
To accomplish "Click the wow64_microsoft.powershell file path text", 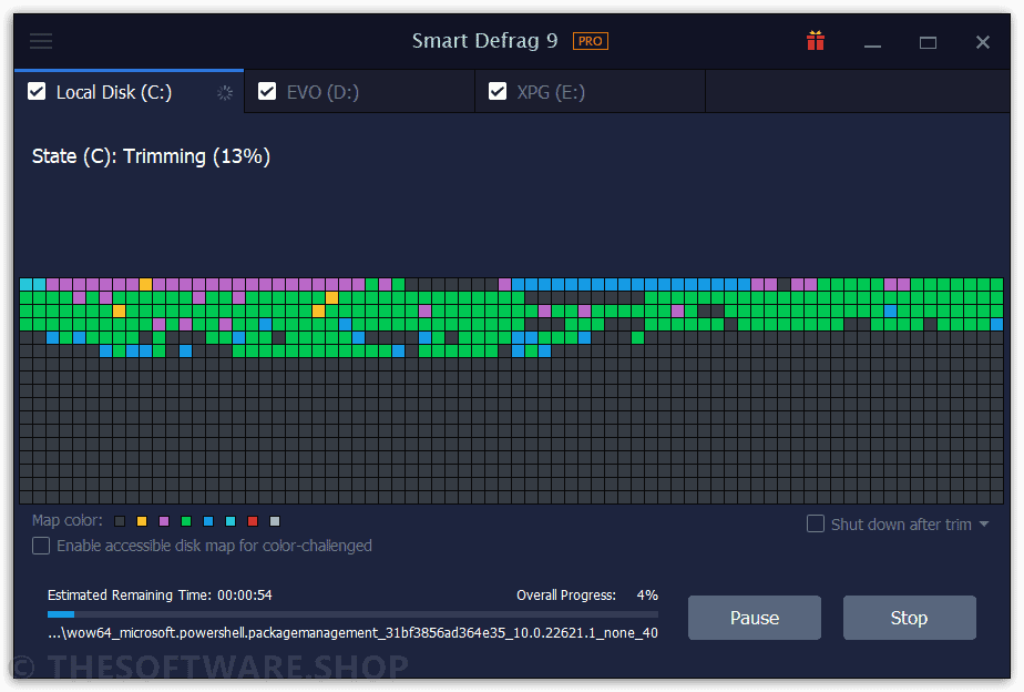I will 353,633.
